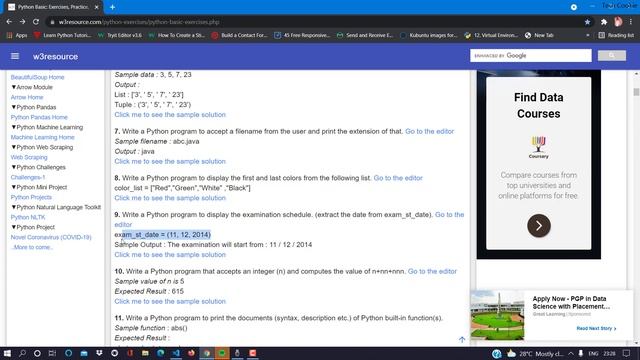Click the browser address bar URL
Image resolution: width=640 pixels, height=360 pixels.
coord(139,22)
